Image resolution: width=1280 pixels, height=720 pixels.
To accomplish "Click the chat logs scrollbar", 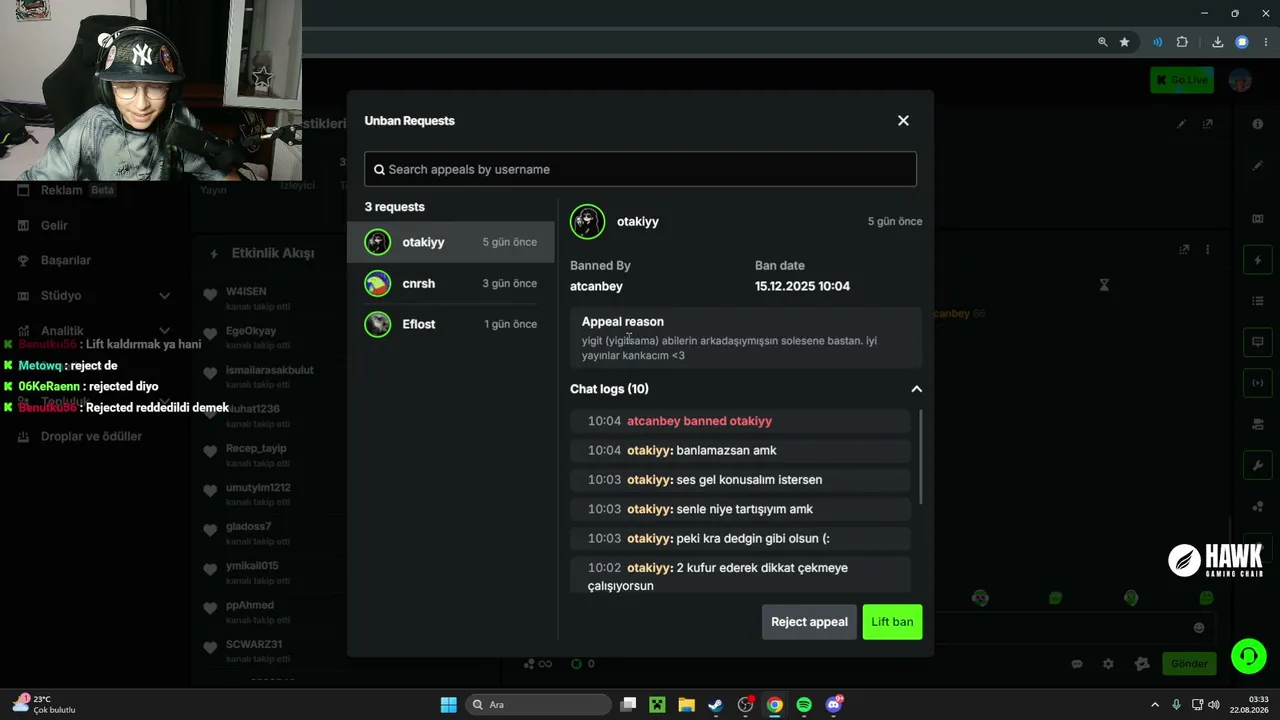I will pos(920,457).
